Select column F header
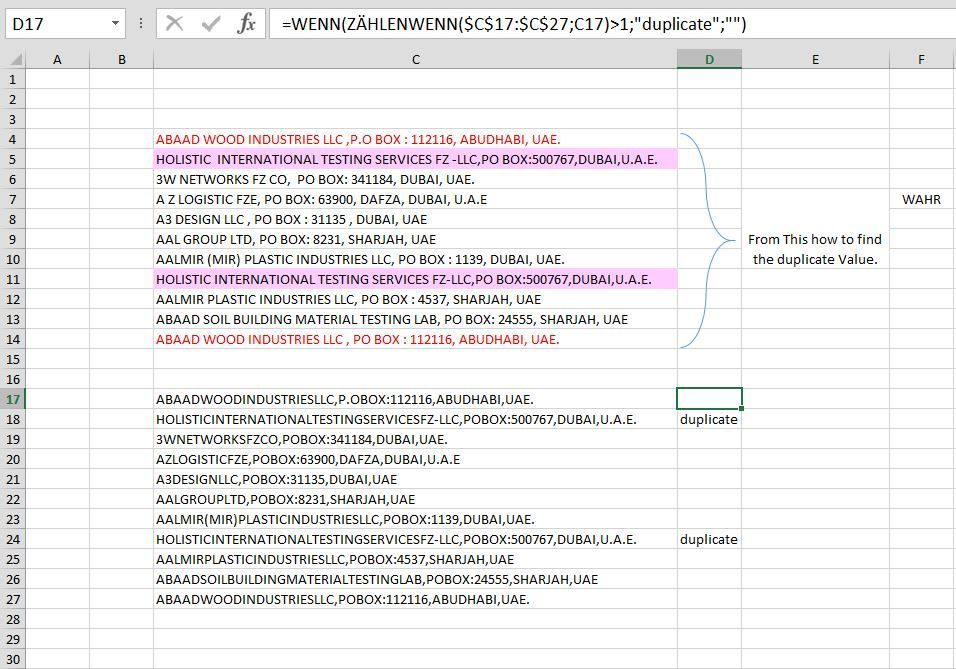The height and width of the screenshot is (669, 956). click(x=920, y=59)
